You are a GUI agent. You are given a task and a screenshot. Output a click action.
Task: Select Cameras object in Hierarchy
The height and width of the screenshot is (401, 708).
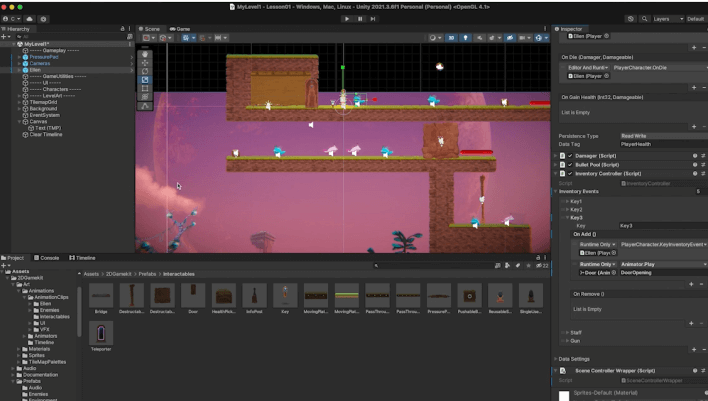[x=40, y=64]
